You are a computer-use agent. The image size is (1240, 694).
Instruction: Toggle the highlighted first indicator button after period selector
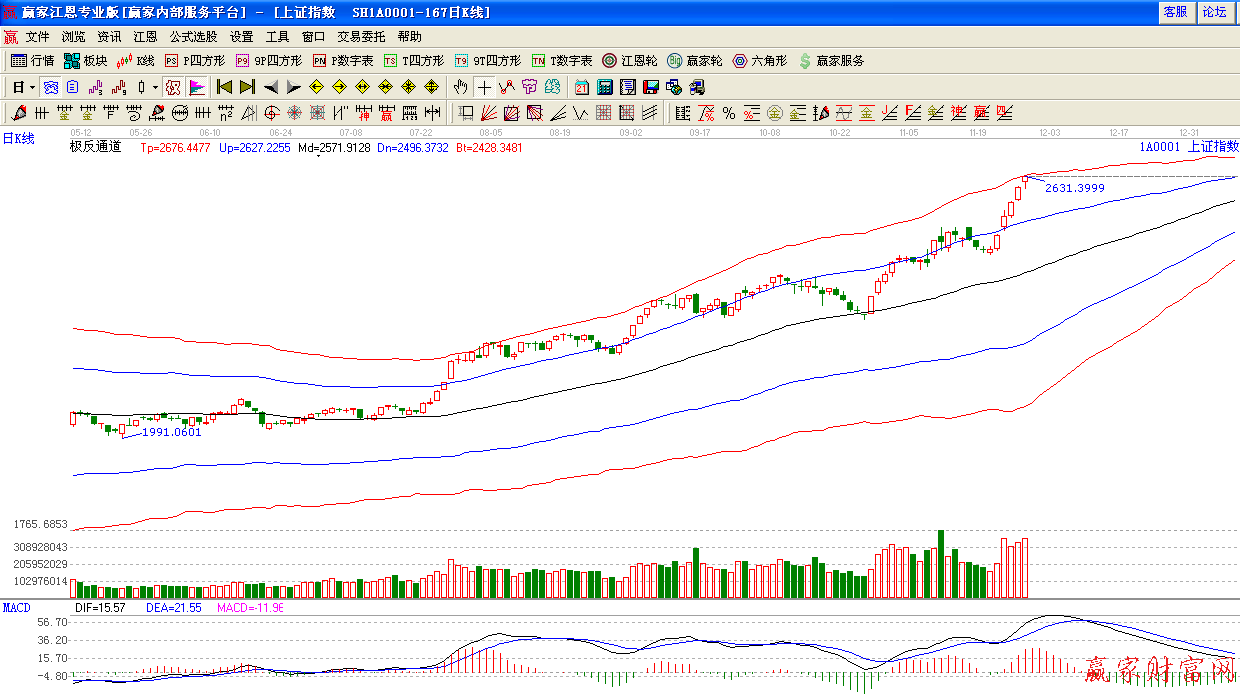point(50,87)
